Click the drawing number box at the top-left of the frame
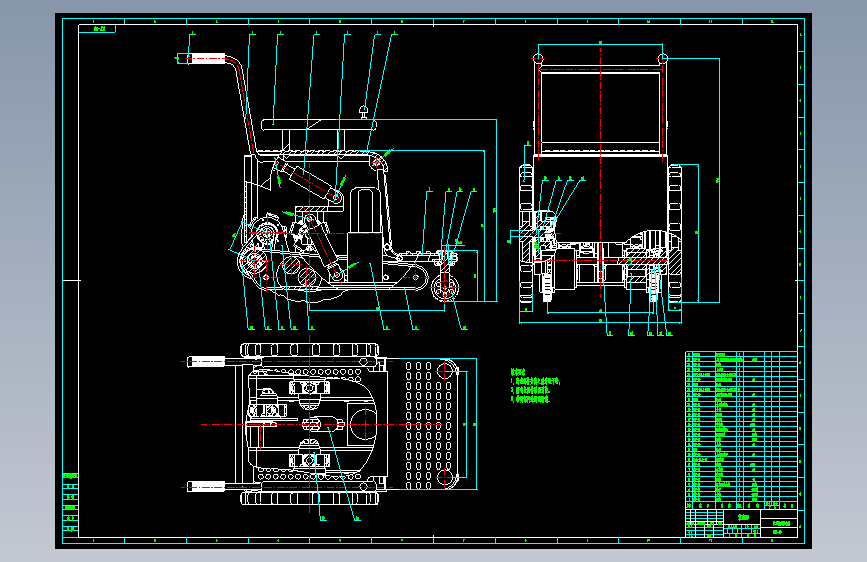 tap(97, 28)
